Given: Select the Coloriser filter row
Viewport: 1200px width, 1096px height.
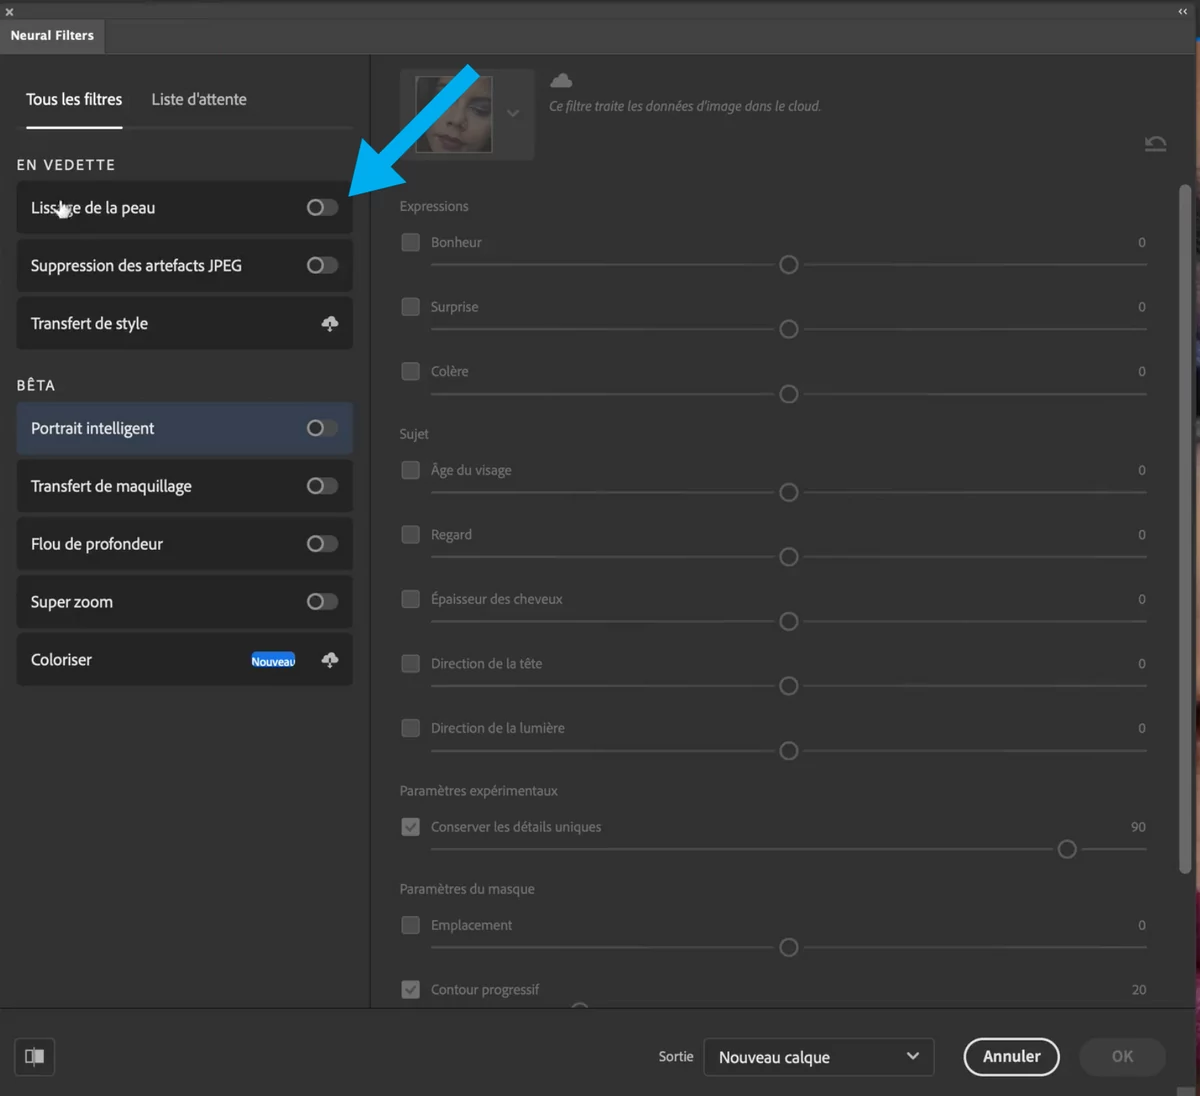Looking at the screenshot, I should (x=184, y=659).
